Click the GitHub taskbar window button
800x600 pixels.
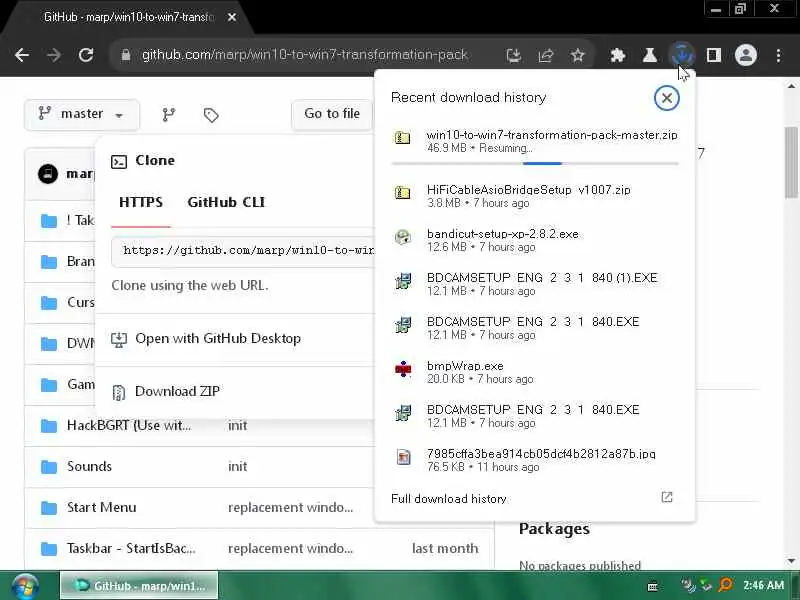139,586
